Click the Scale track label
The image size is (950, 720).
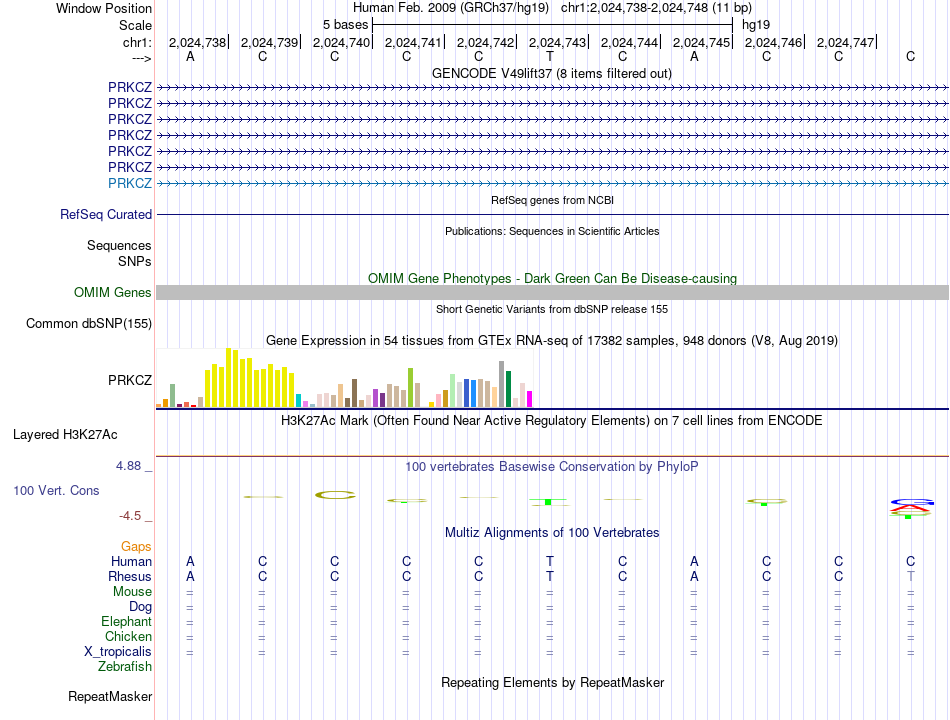(x=135, y=25)
